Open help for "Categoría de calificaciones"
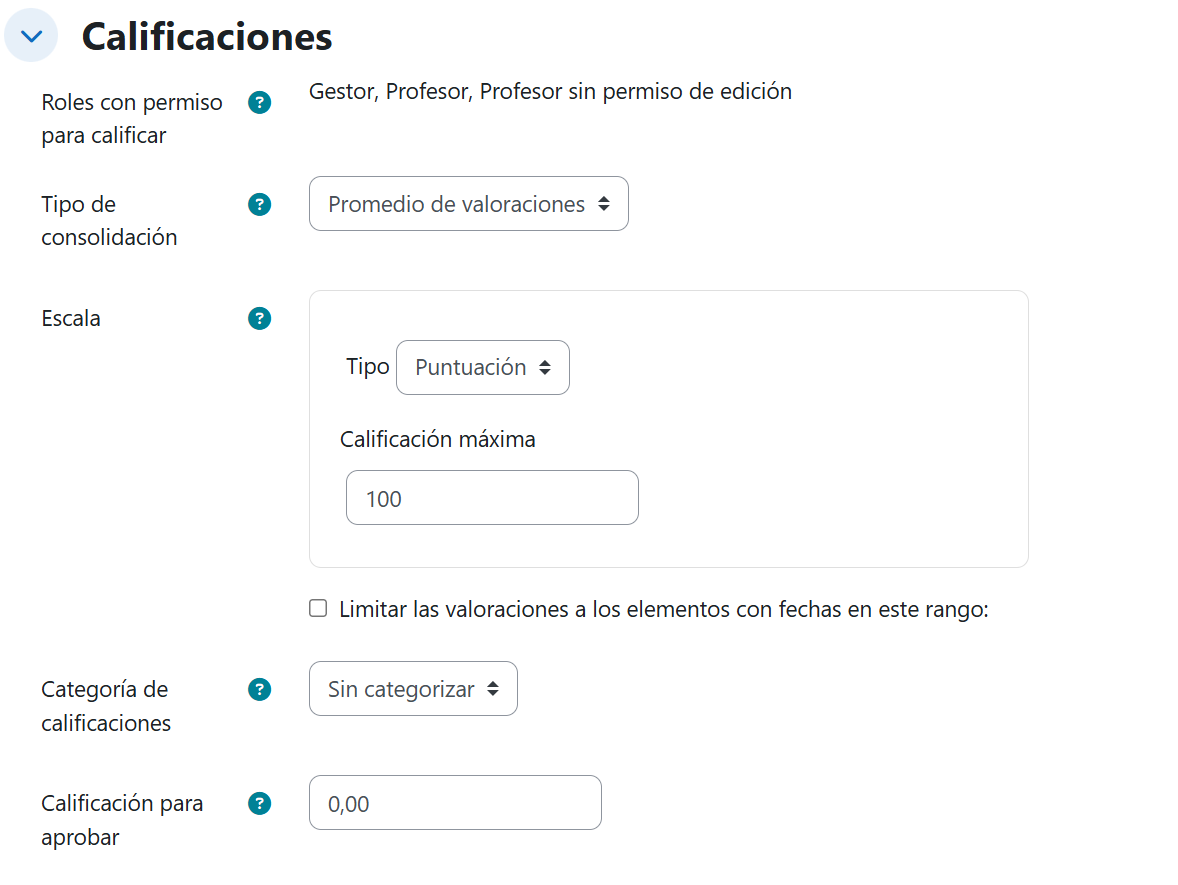 point(259,689)
